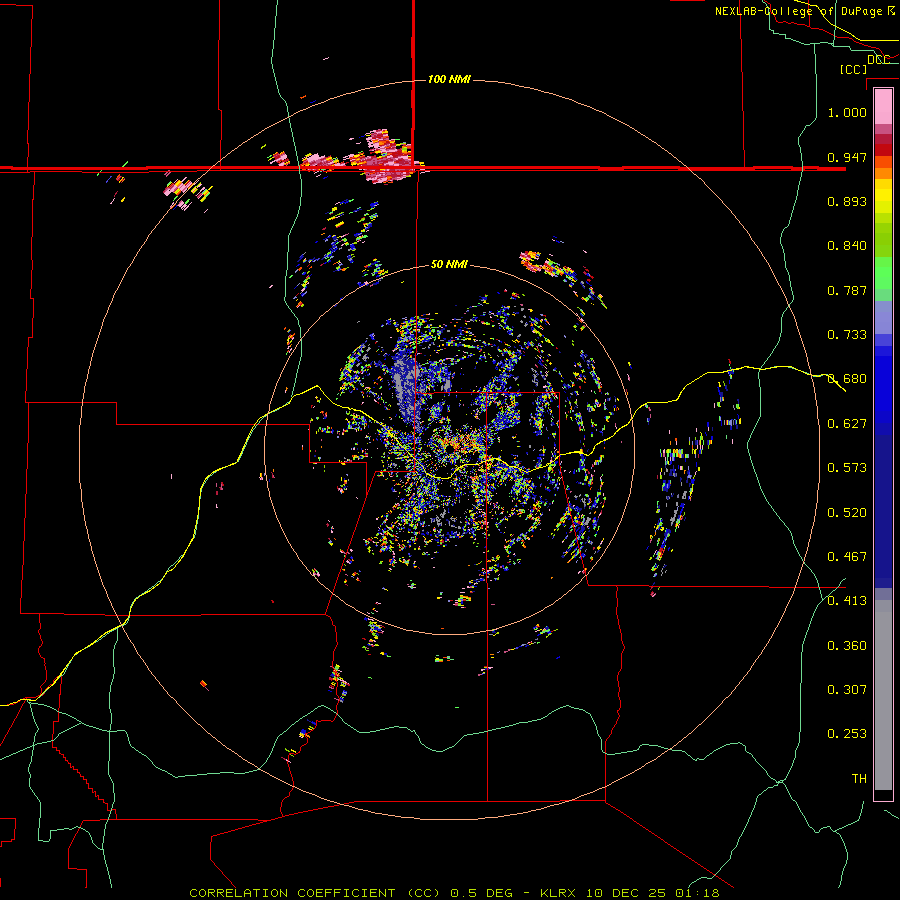Click the 100 NMI range ring label
900x900 pixels.
coord(449,79)
